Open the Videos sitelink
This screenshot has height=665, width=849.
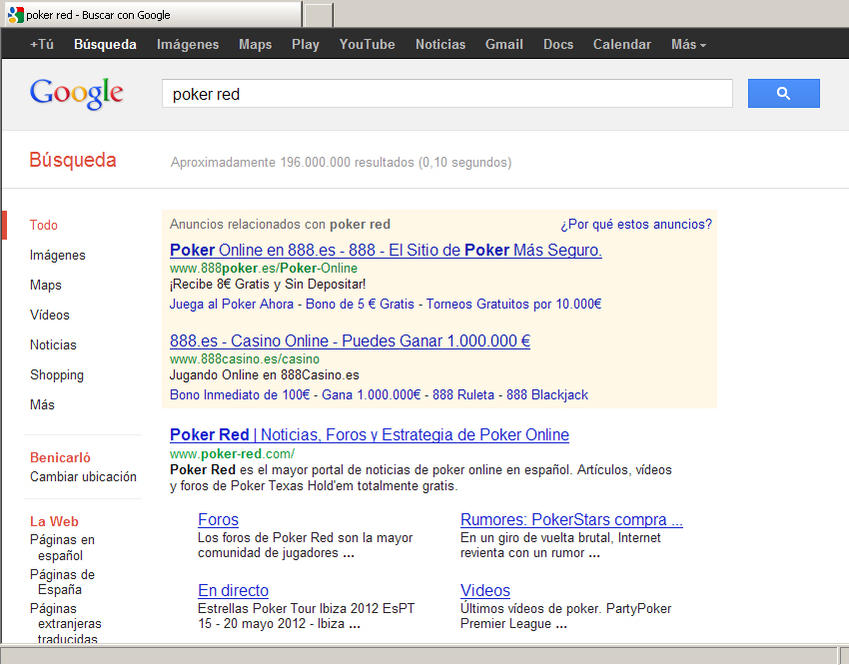485,590
